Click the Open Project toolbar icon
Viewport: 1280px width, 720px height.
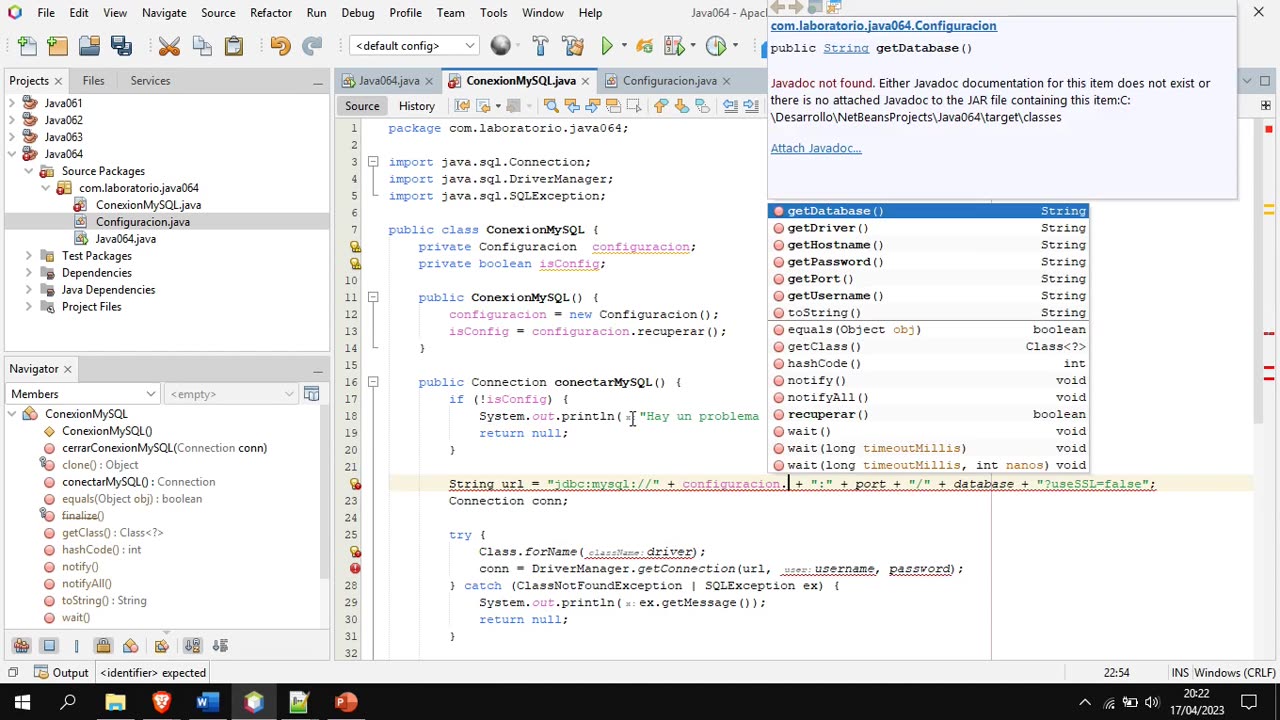pyautogui.click(x=89, y=46)
